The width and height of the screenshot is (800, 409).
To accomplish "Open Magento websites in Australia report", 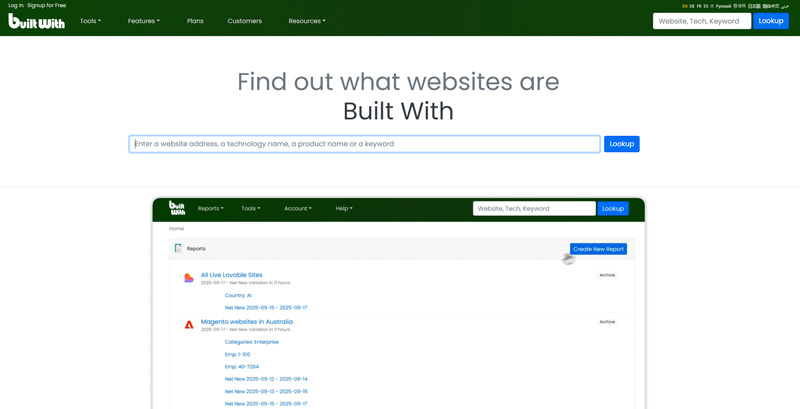I will pos(246,322).
